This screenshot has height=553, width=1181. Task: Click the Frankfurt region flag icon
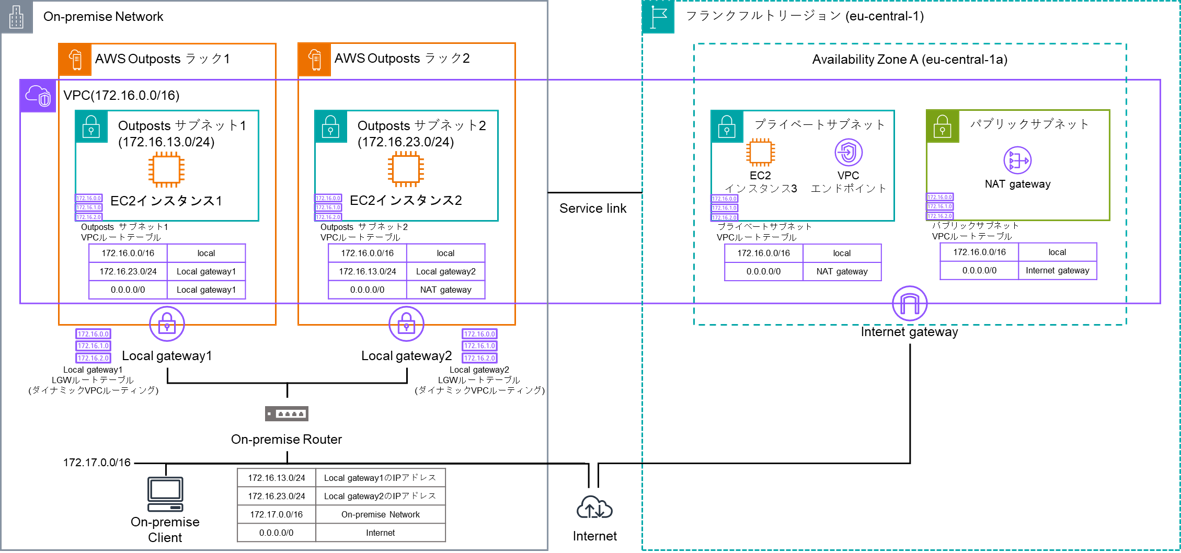point(658,17)
